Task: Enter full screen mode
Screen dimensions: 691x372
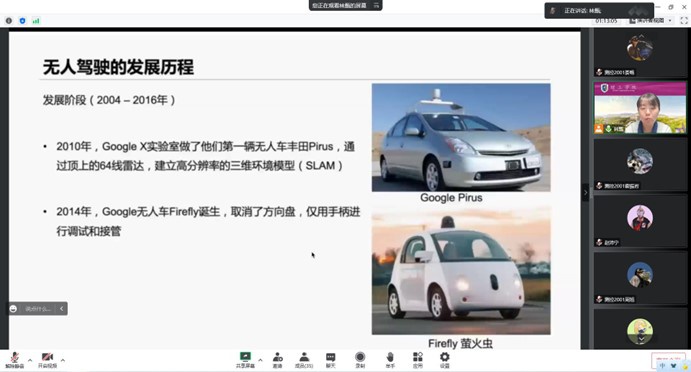Action: (x=684, y=21)
